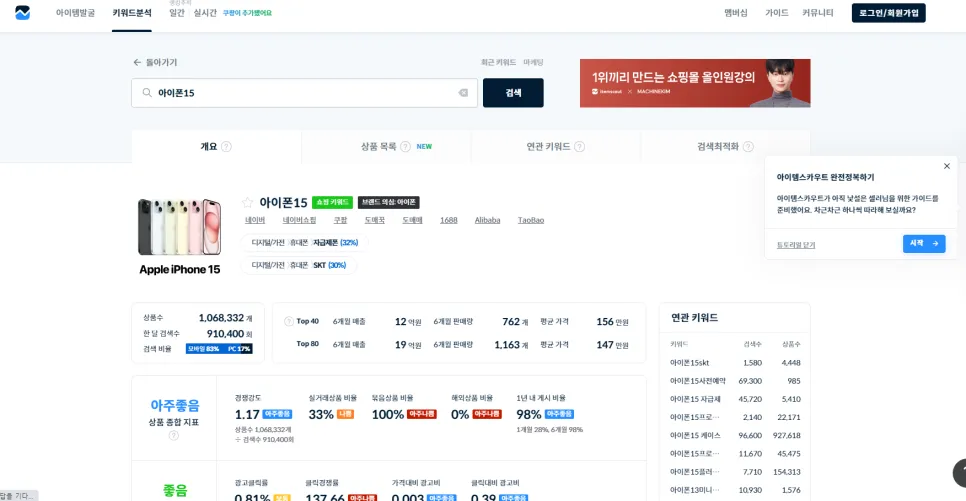Image resolution: width=966 pixels, height=501 pixels.
Task: Click the scroll-to-top round button
Action: (960, 473)
